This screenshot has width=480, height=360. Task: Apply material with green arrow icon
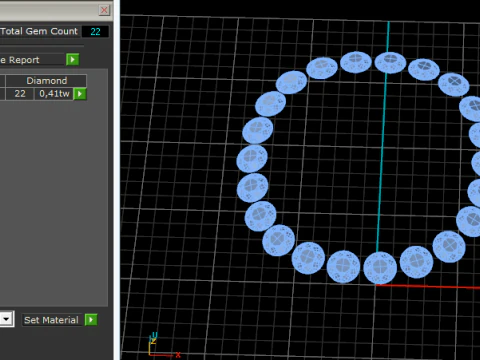pyautogui.click(x=91, y=320)
